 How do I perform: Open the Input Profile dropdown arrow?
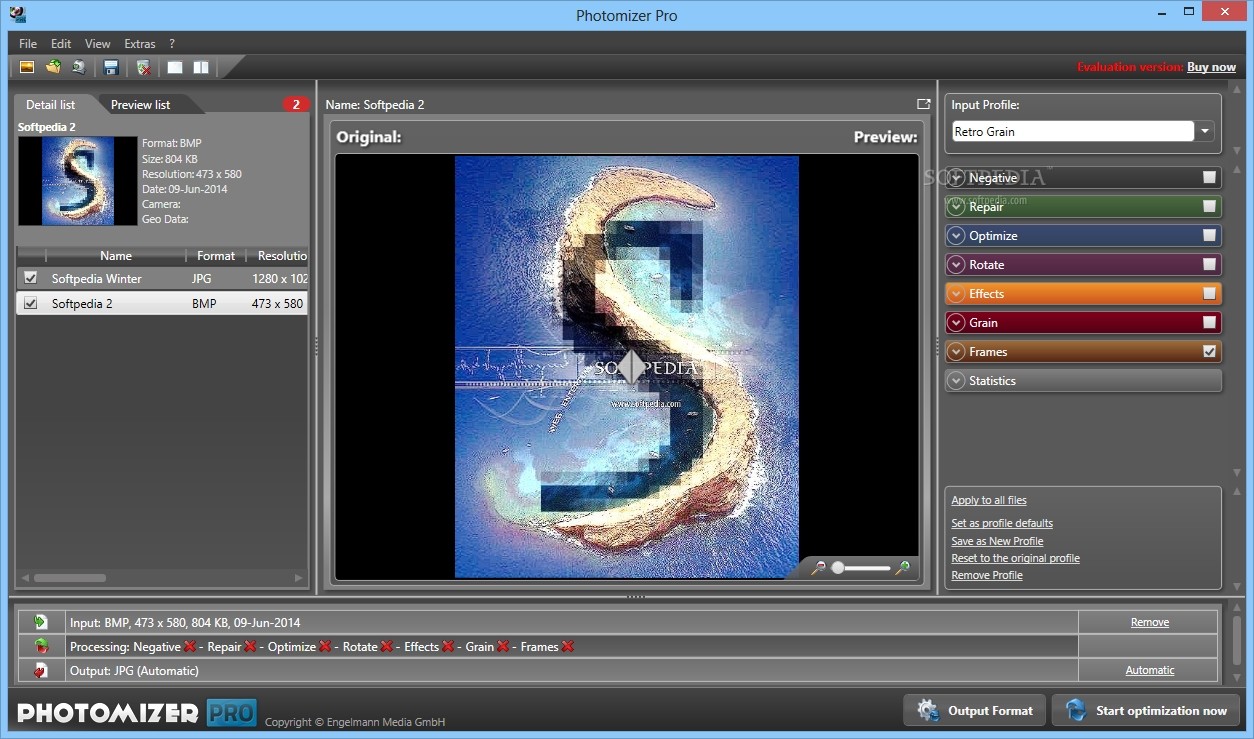point(1204,131)
